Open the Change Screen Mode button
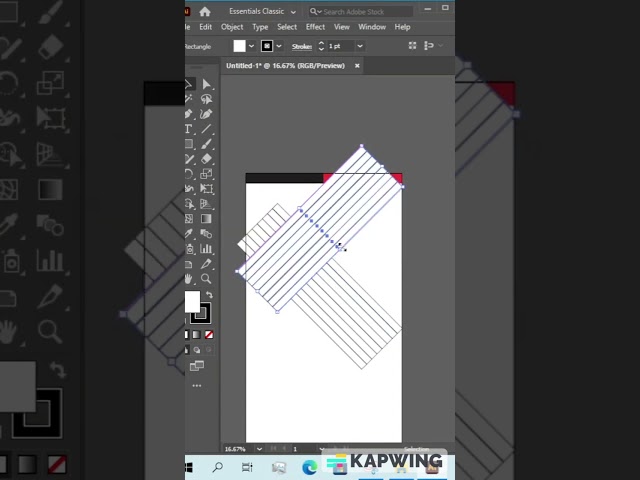 pos(197,366)
